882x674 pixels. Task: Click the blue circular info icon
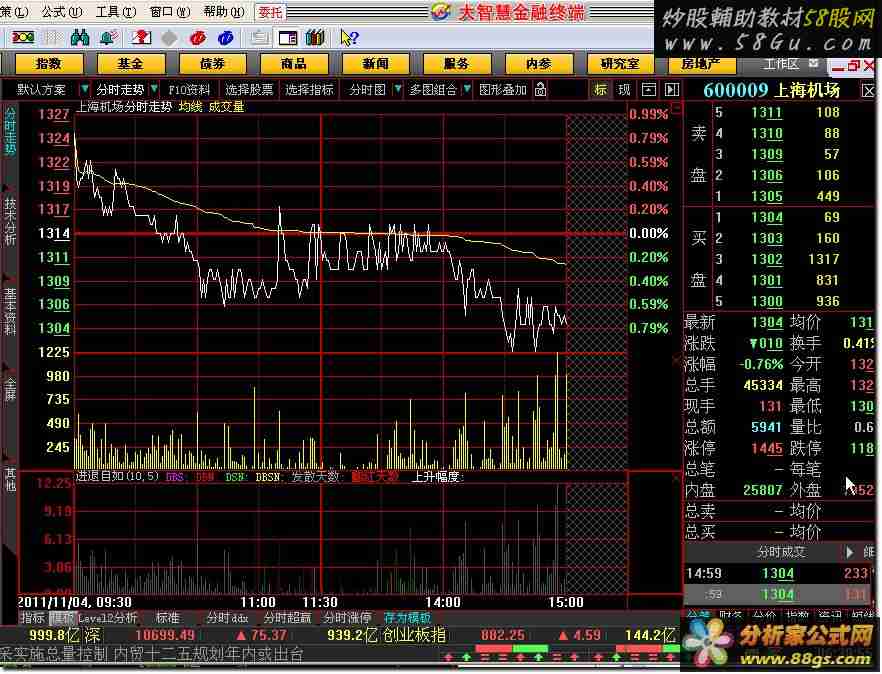point(226,37)
